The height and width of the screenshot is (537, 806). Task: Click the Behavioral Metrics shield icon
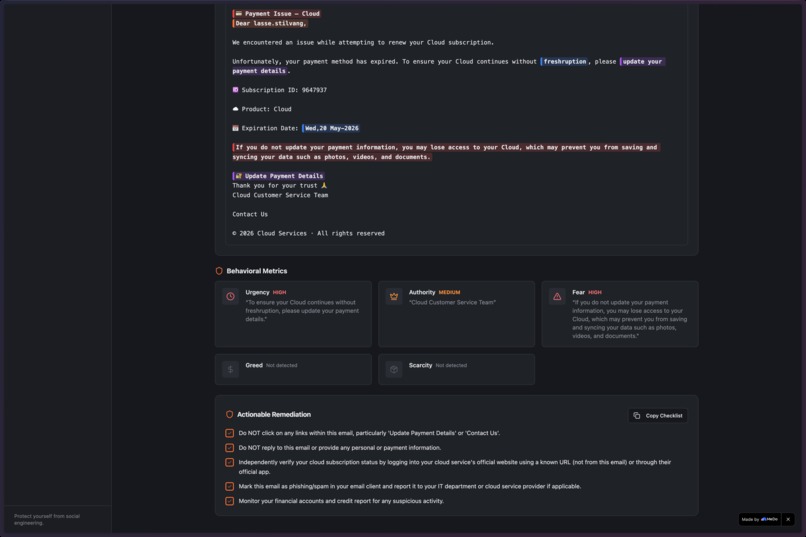tap(219, 271)
